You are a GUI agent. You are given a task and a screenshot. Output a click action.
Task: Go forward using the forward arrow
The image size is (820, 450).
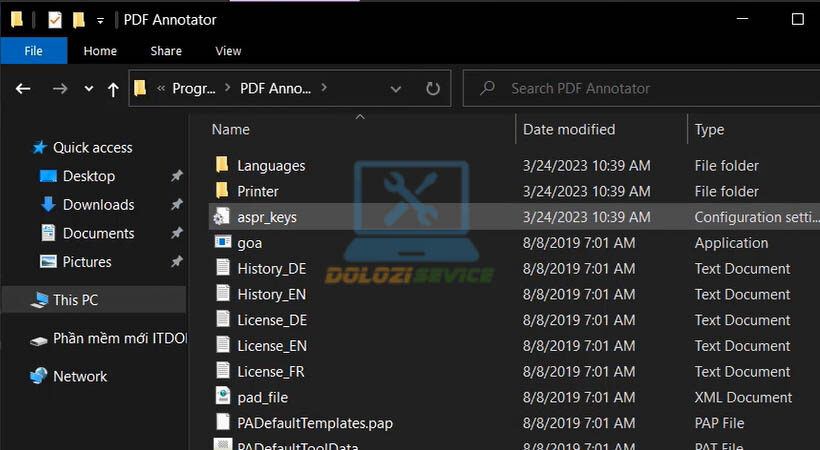click(60, 89)
